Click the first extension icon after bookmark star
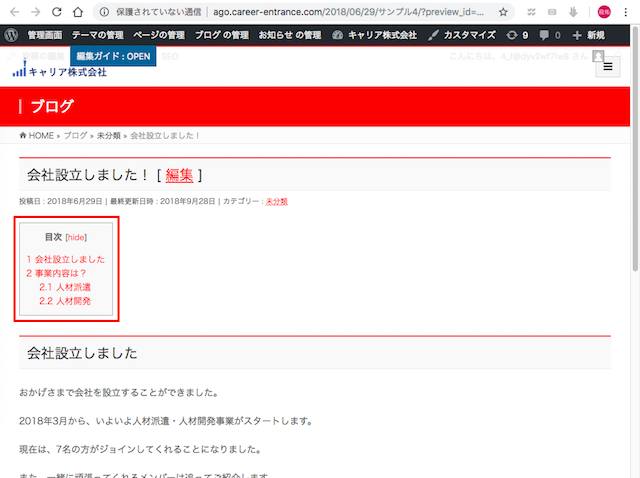The width and height of the screenshot is (640, 478). (x=531, y=12)
